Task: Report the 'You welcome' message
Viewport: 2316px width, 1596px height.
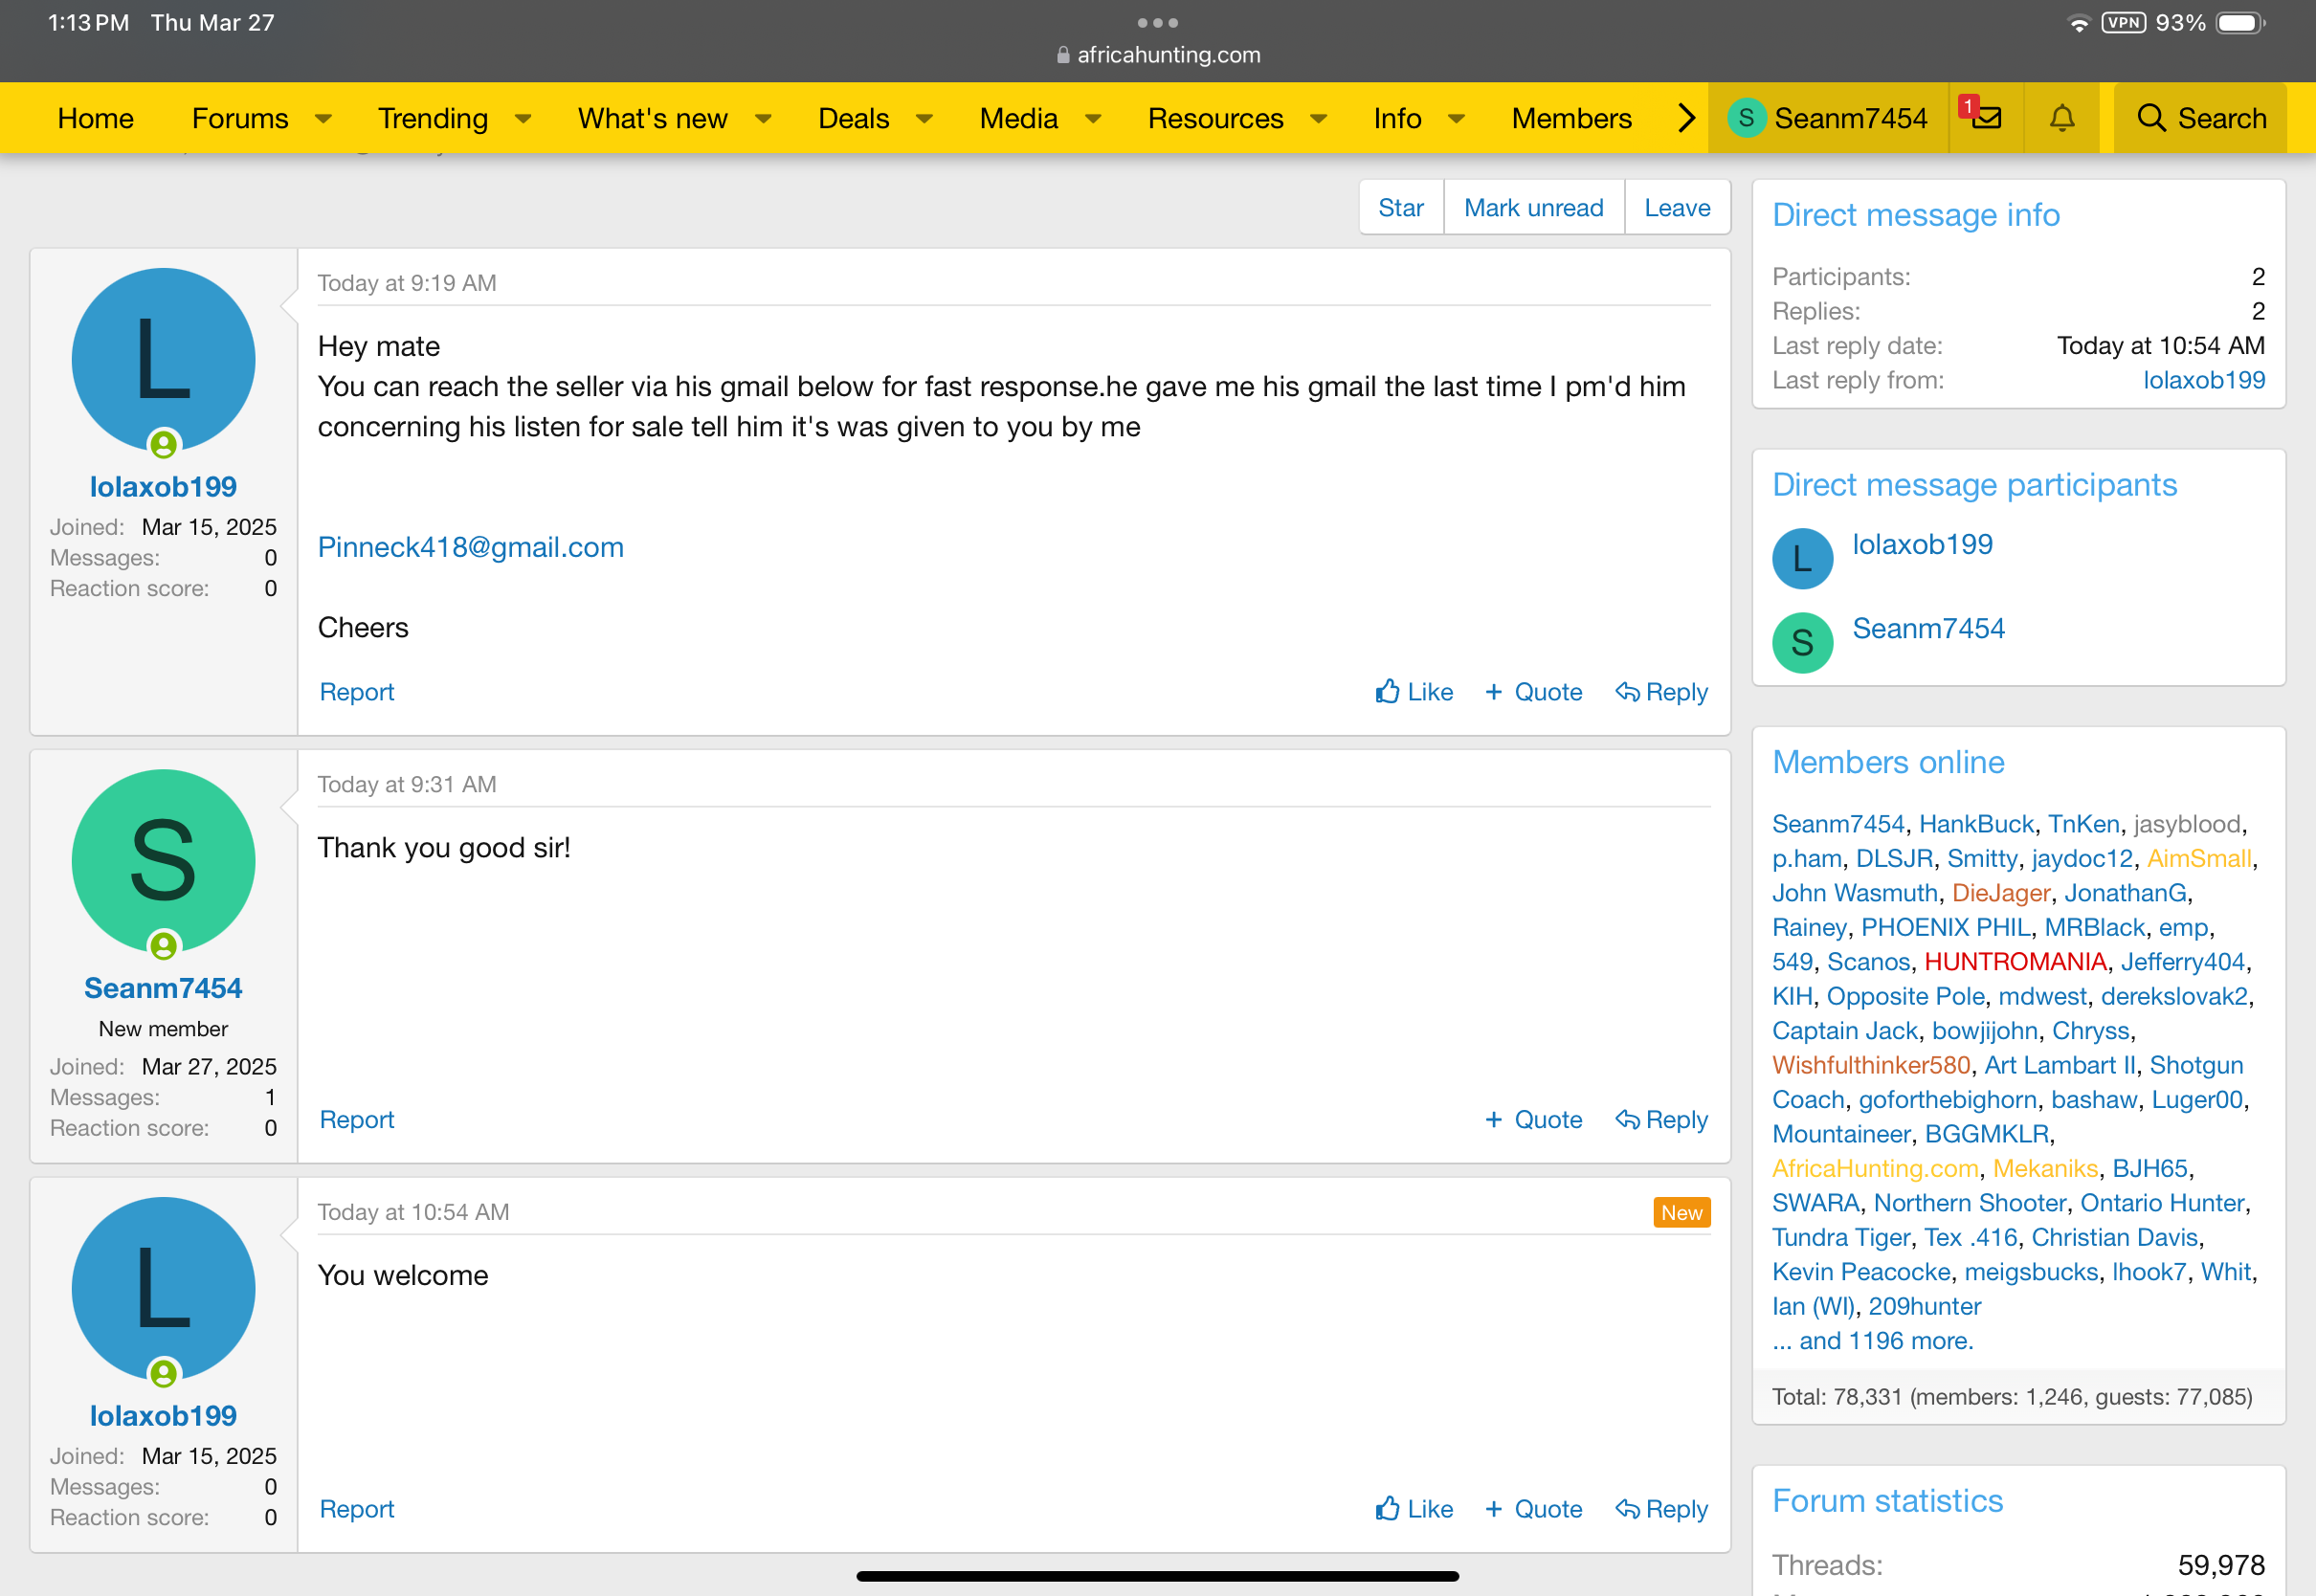Action: click(356, 1509)
